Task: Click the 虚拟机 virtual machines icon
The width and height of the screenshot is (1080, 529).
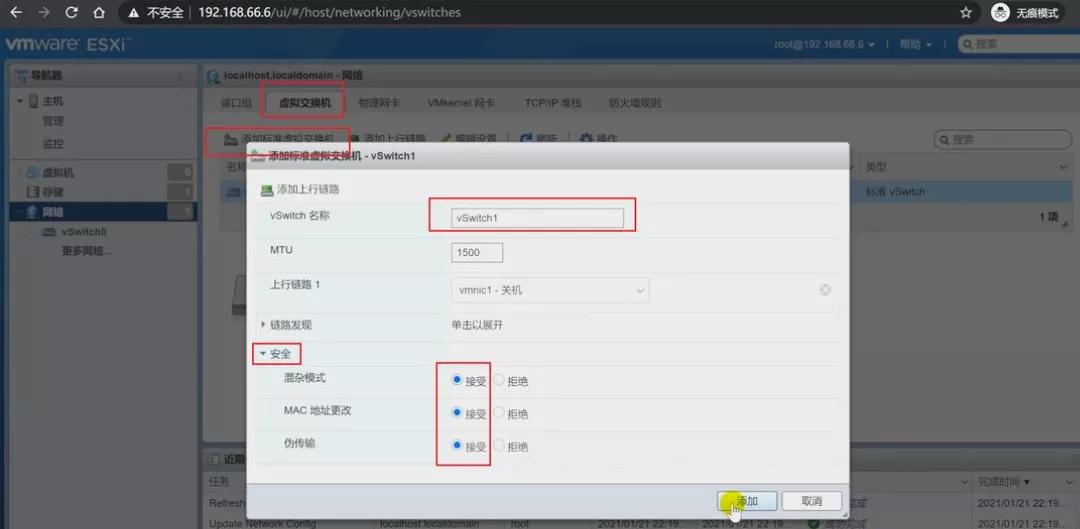Action: click(32, 173)
